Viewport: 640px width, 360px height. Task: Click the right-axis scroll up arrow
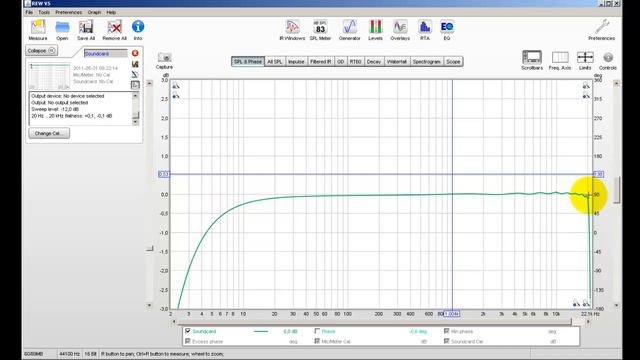click(x=616, y=83)
